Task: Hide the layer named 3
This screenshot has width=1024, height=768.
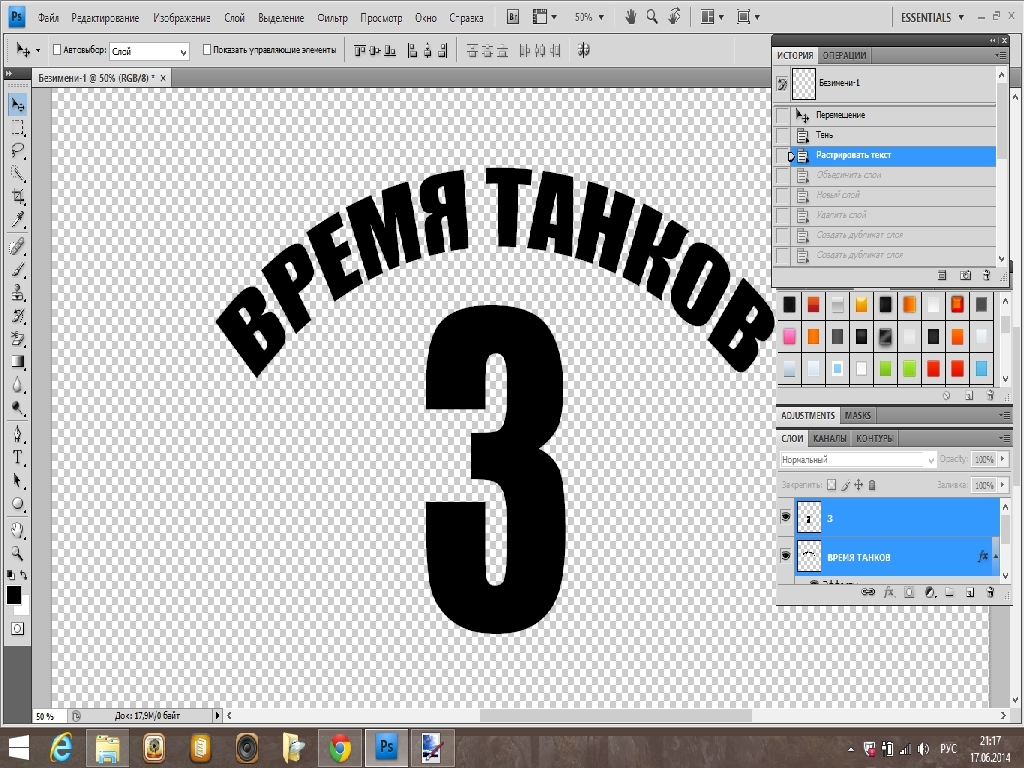Action: [x=785, y=517]
